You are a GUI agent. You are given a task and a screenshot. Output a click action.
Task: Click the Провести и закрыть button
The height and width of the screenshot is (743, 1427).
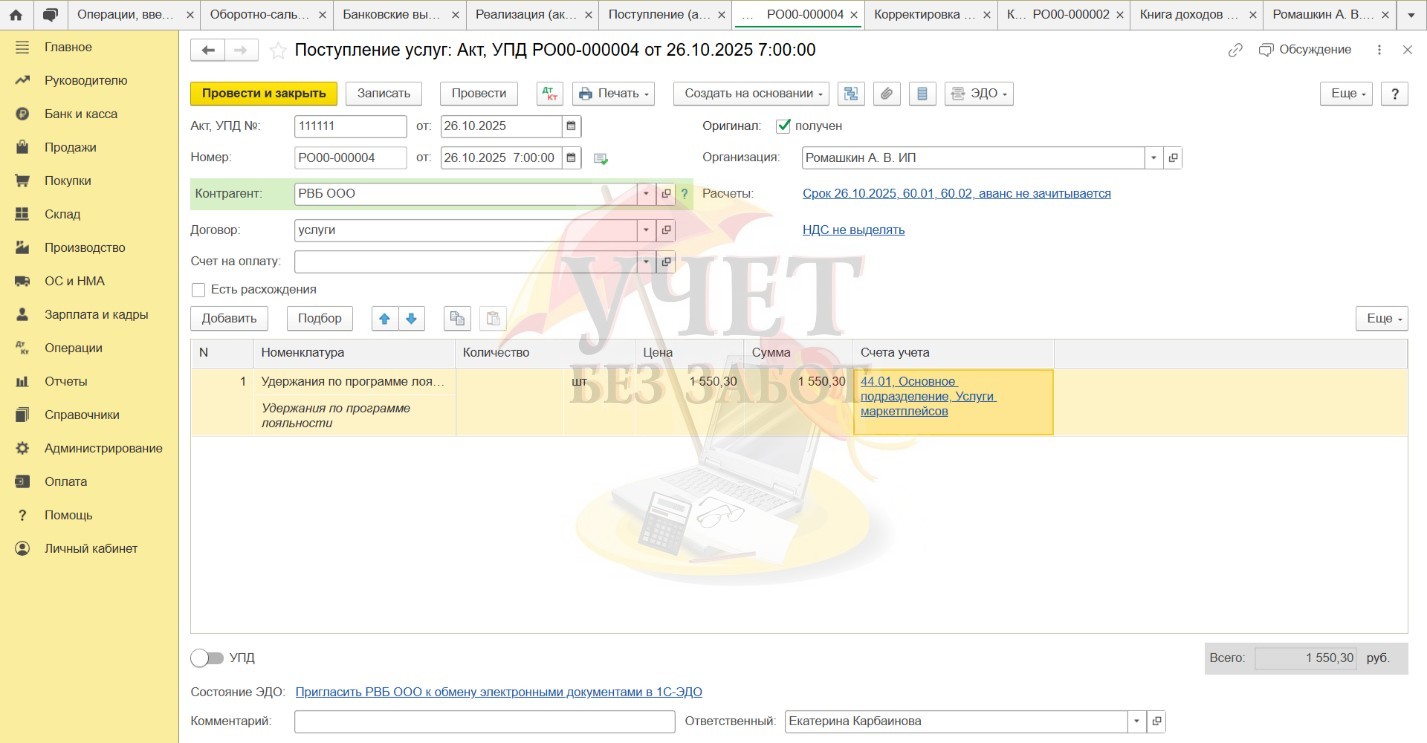point(264,93)
